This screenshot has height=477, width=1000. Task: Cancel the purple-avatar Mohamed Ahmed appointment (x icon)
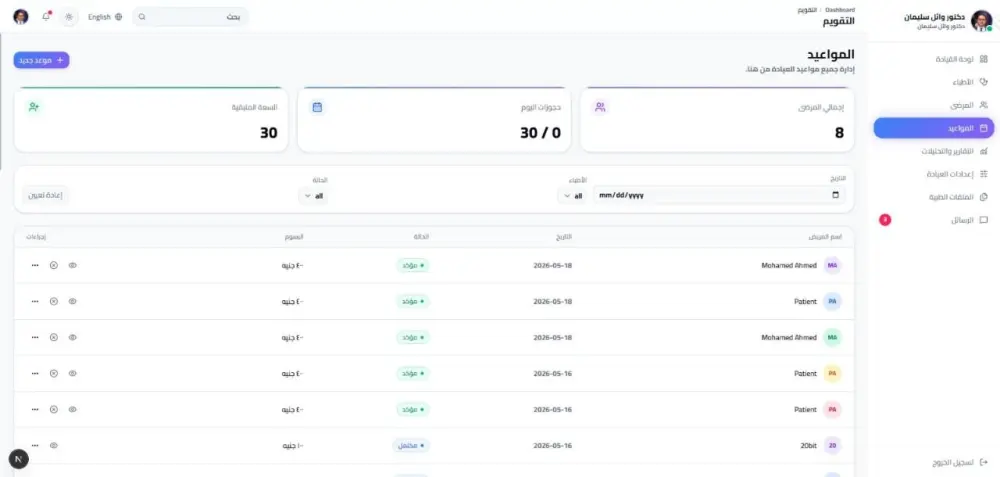[x=54, y=265]
